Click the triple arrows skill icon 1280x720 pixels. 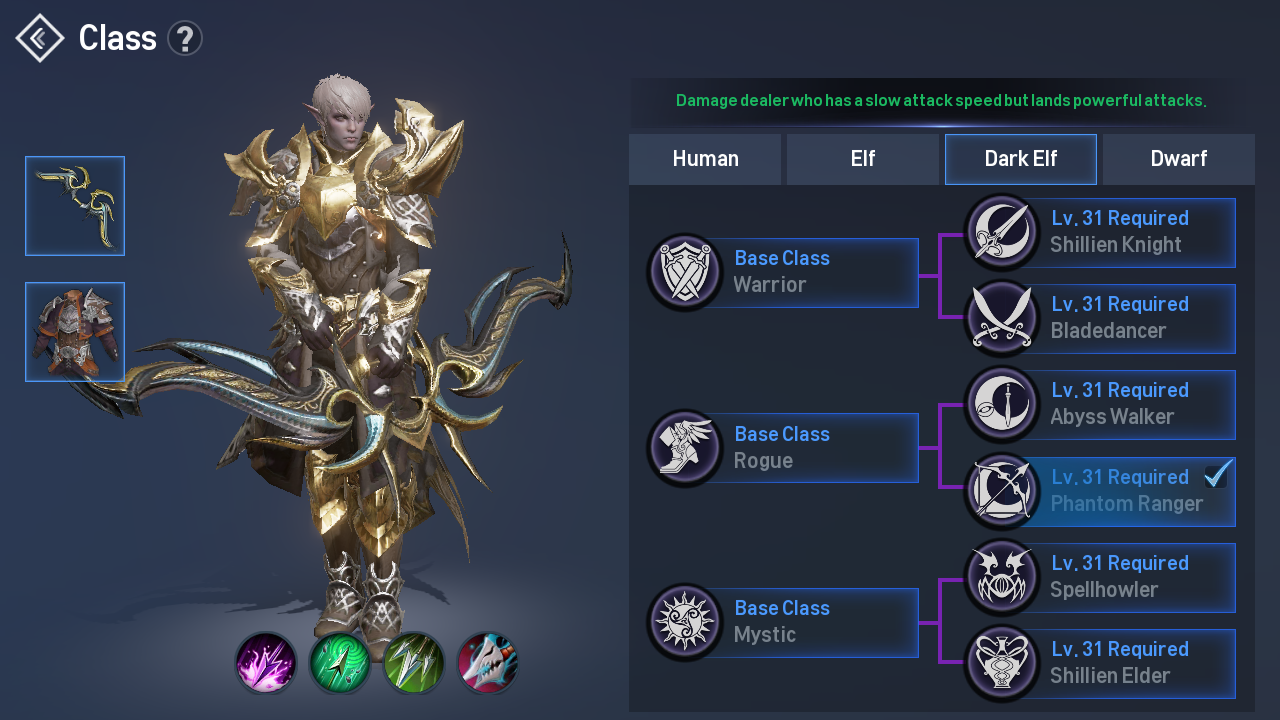414,662
